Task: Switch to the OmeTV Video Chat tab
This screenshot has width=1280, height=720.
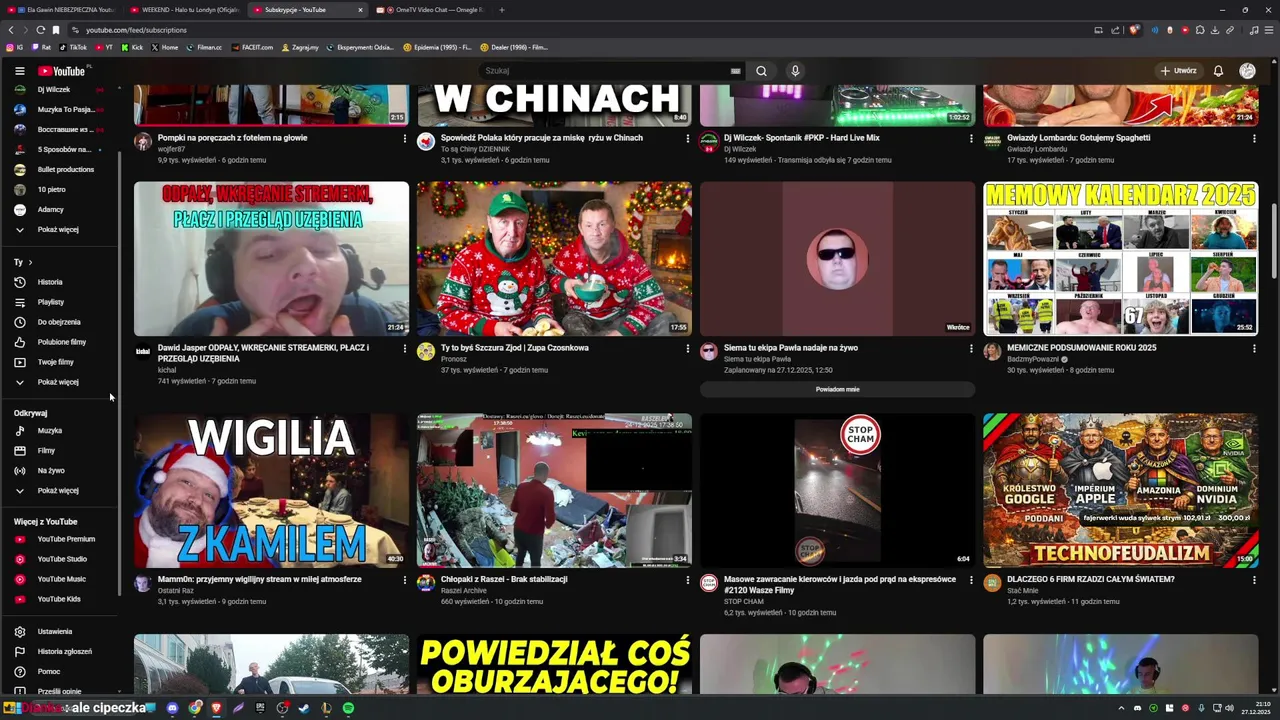Action: click(x=428, y=10)
